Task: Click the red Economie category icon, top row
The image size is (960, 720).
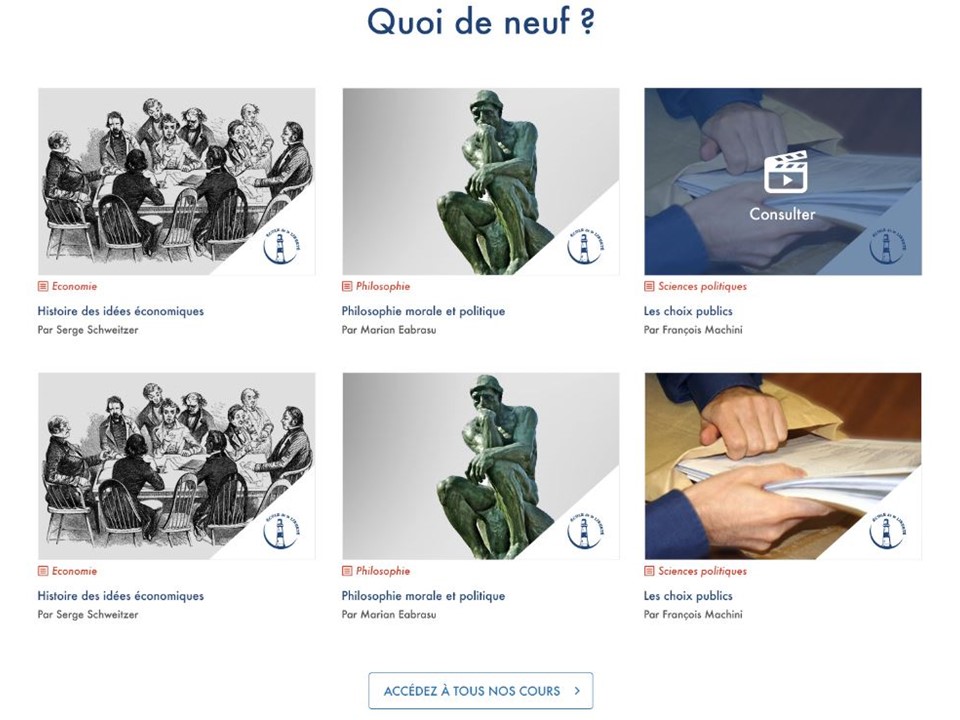Action: click(x=43, y=286)
